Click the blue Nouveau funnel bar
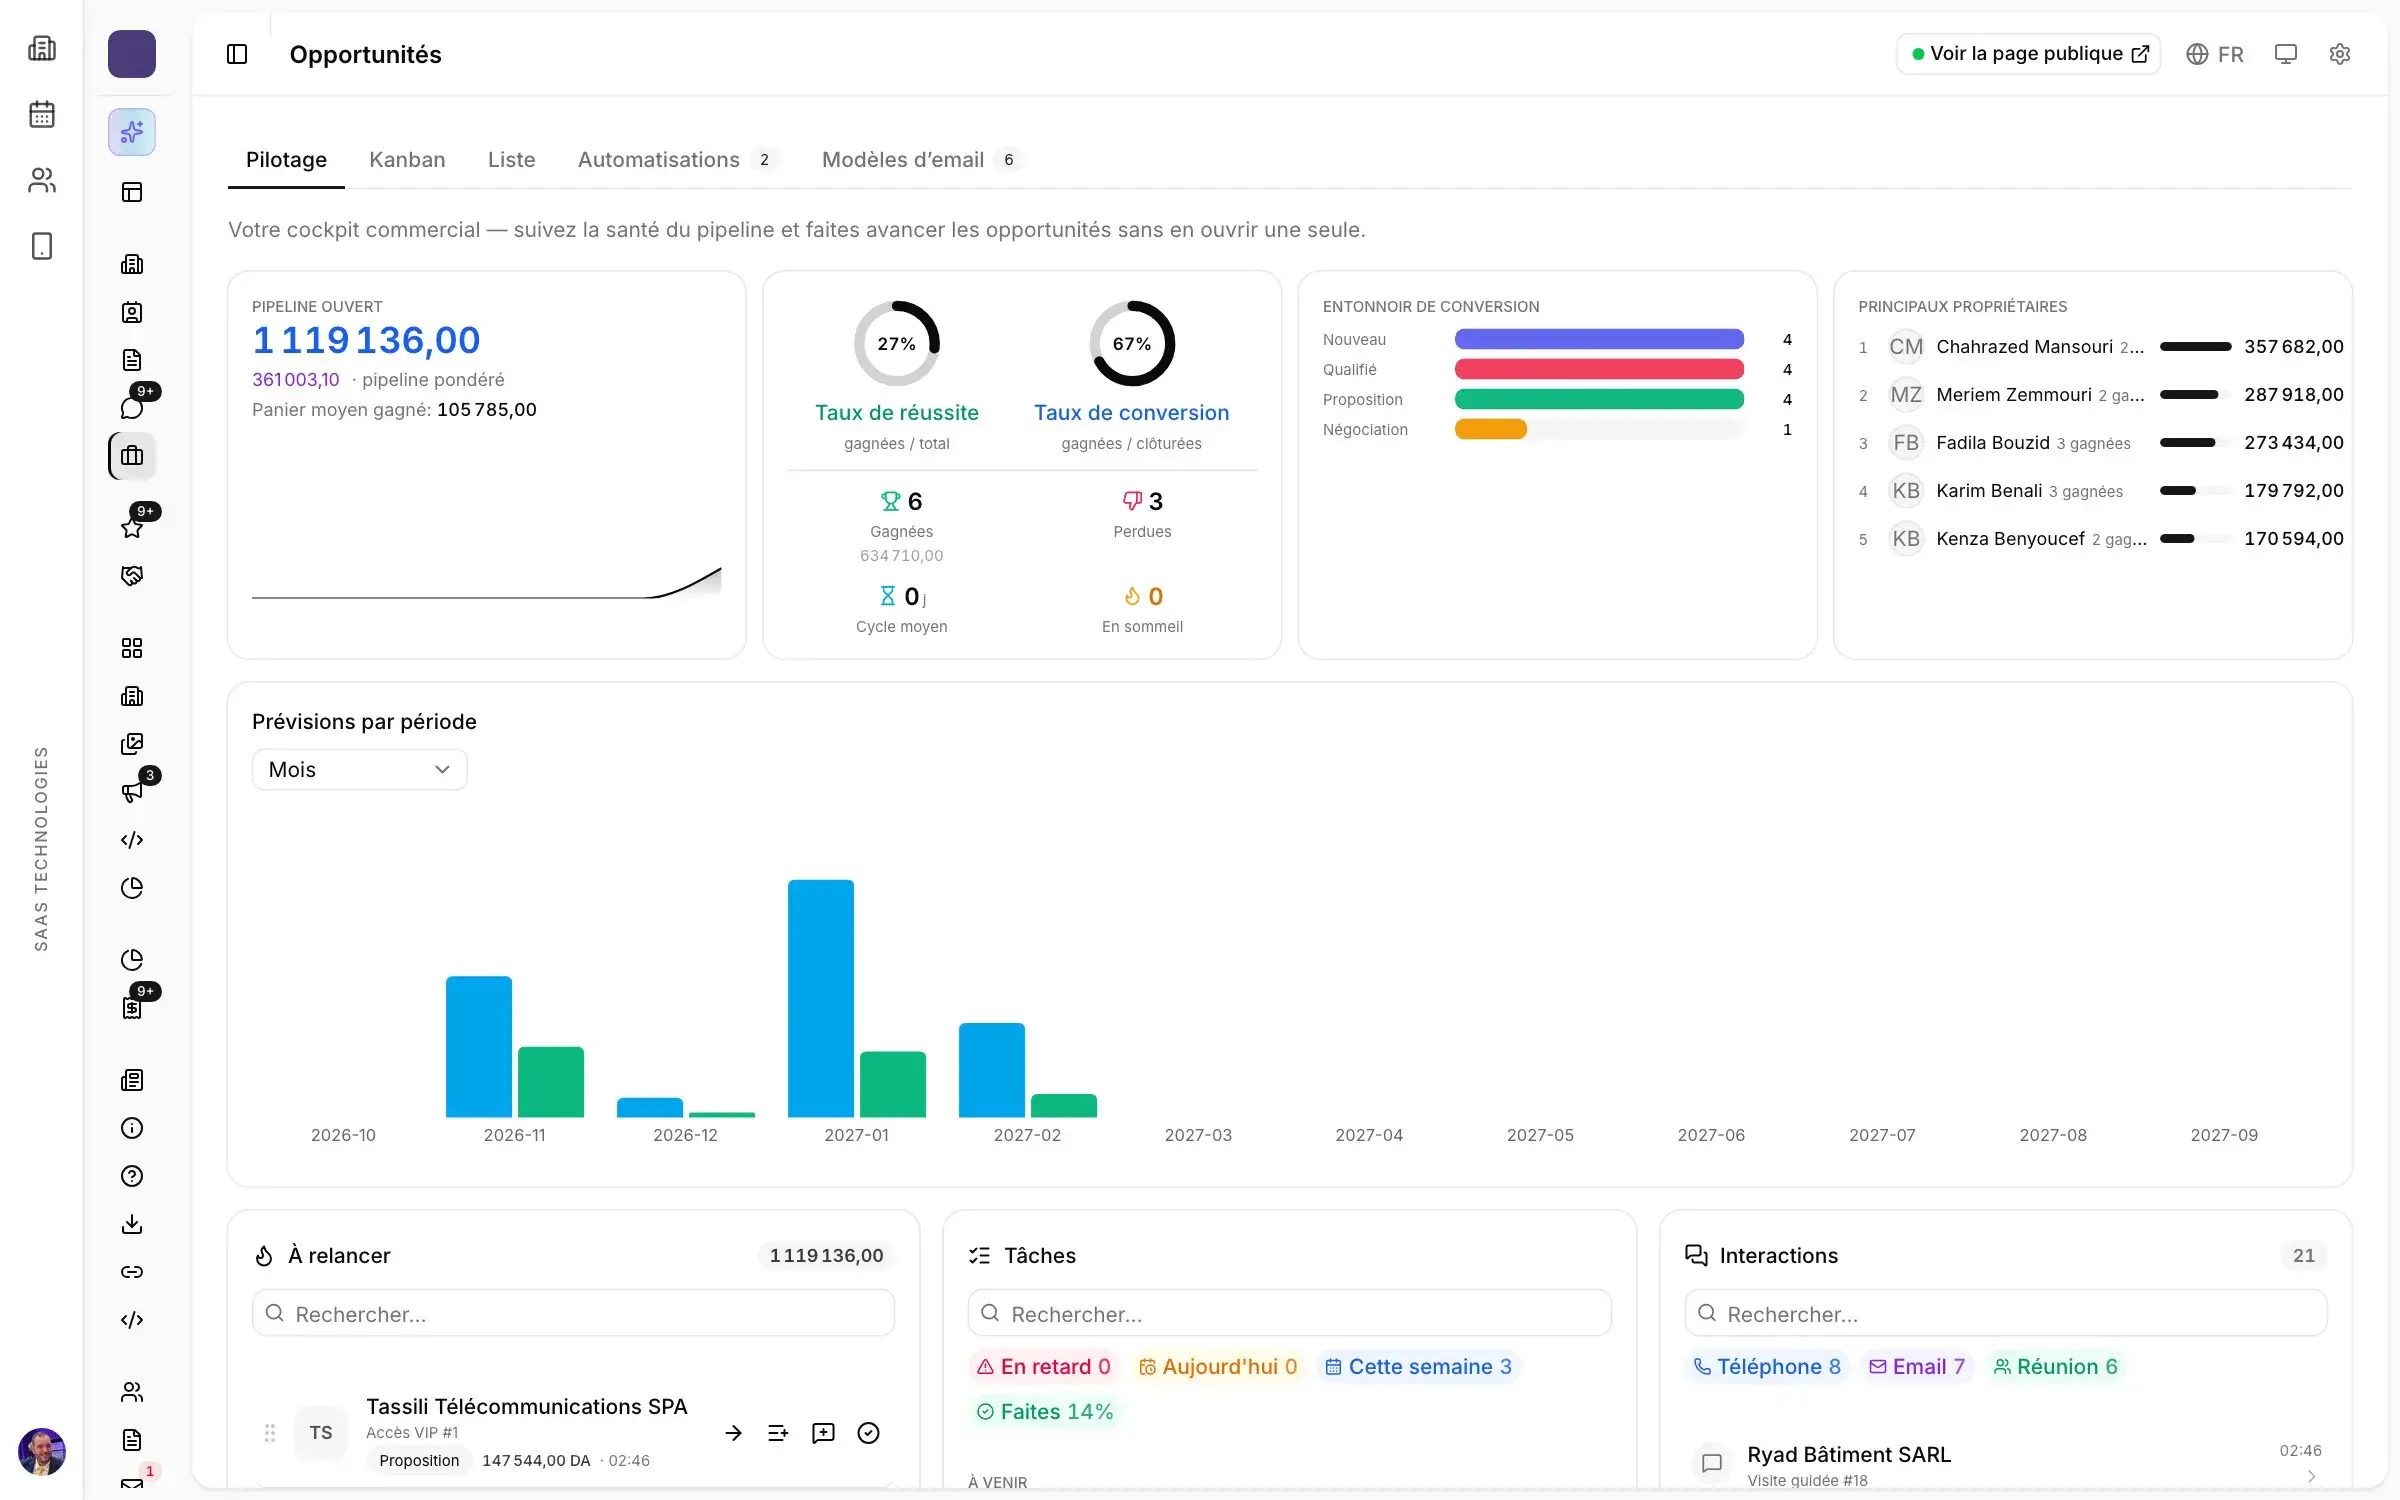2400x1500 pixels. [1599, 340]
